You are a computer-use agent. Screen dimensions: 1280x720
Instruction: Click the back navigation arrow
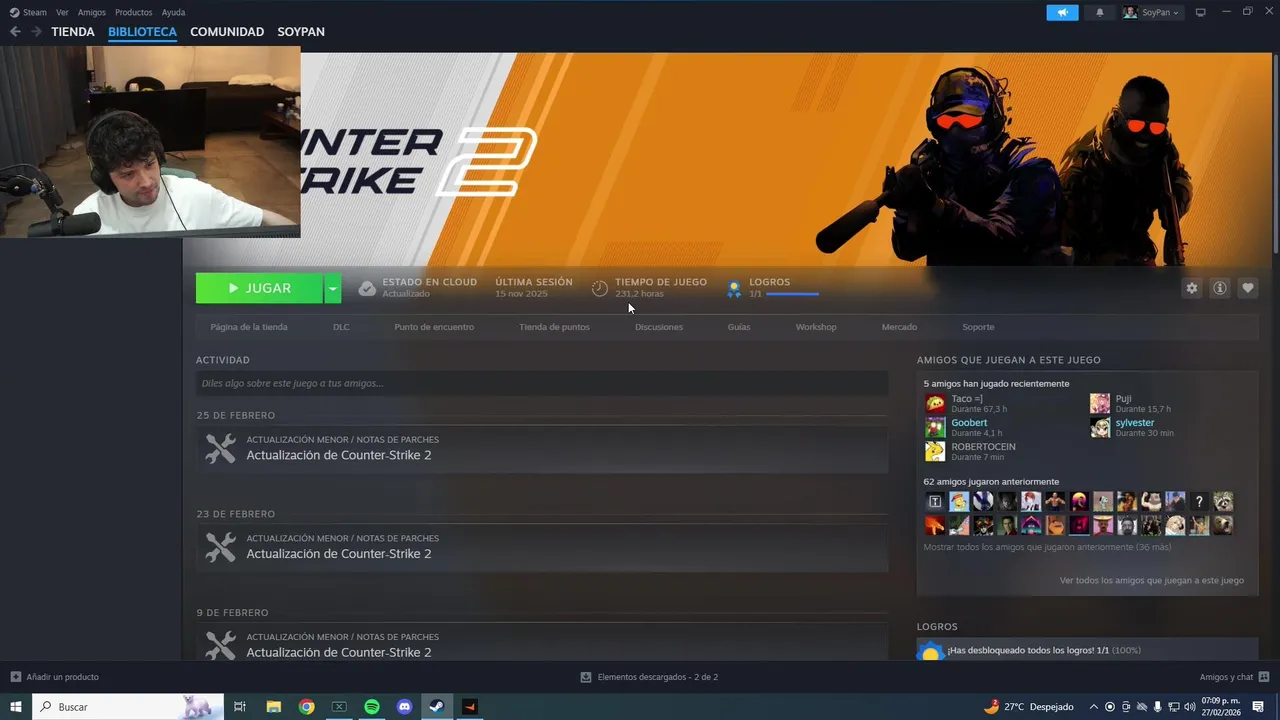[15, 32]
